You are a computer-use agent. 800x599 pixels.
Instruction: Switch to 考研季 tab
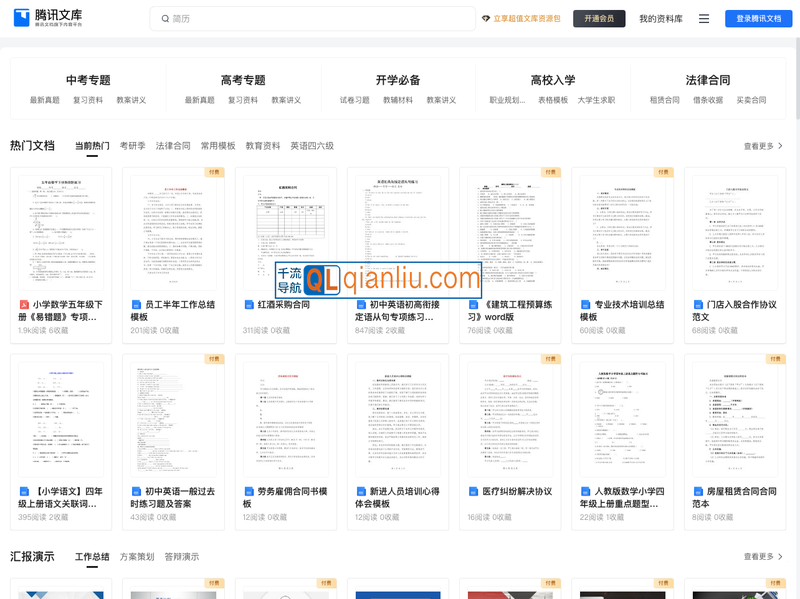click(132, 146)
